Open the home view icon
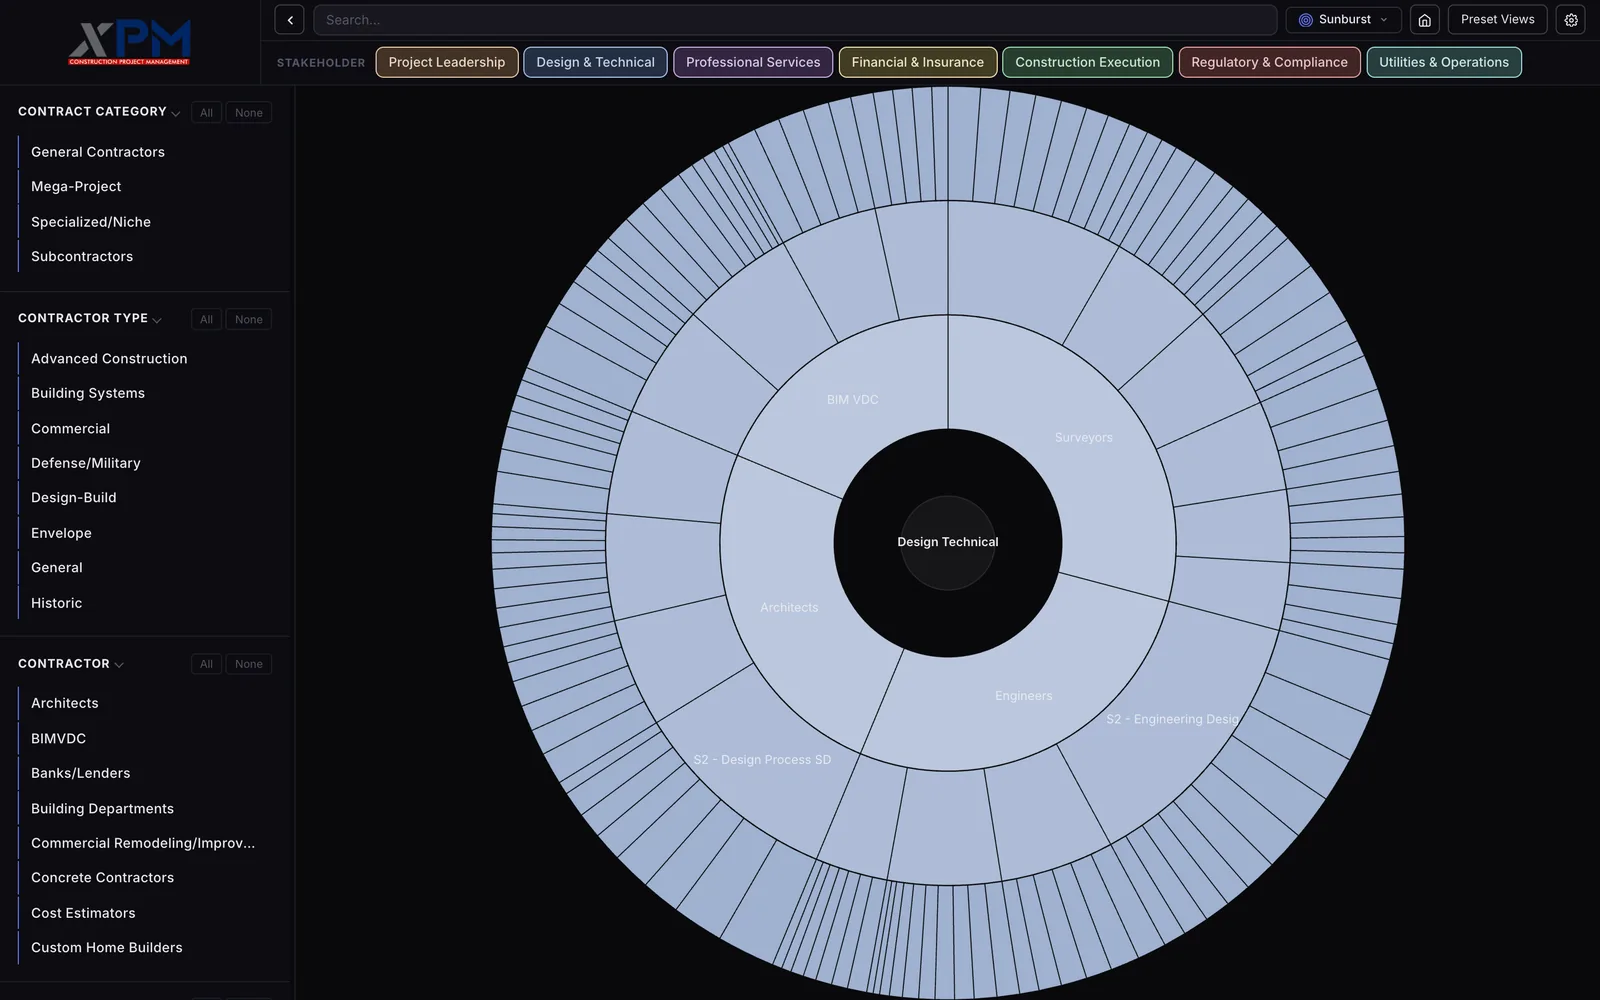Screen dimensions: 1600x1000 (x=1425, y=20)
